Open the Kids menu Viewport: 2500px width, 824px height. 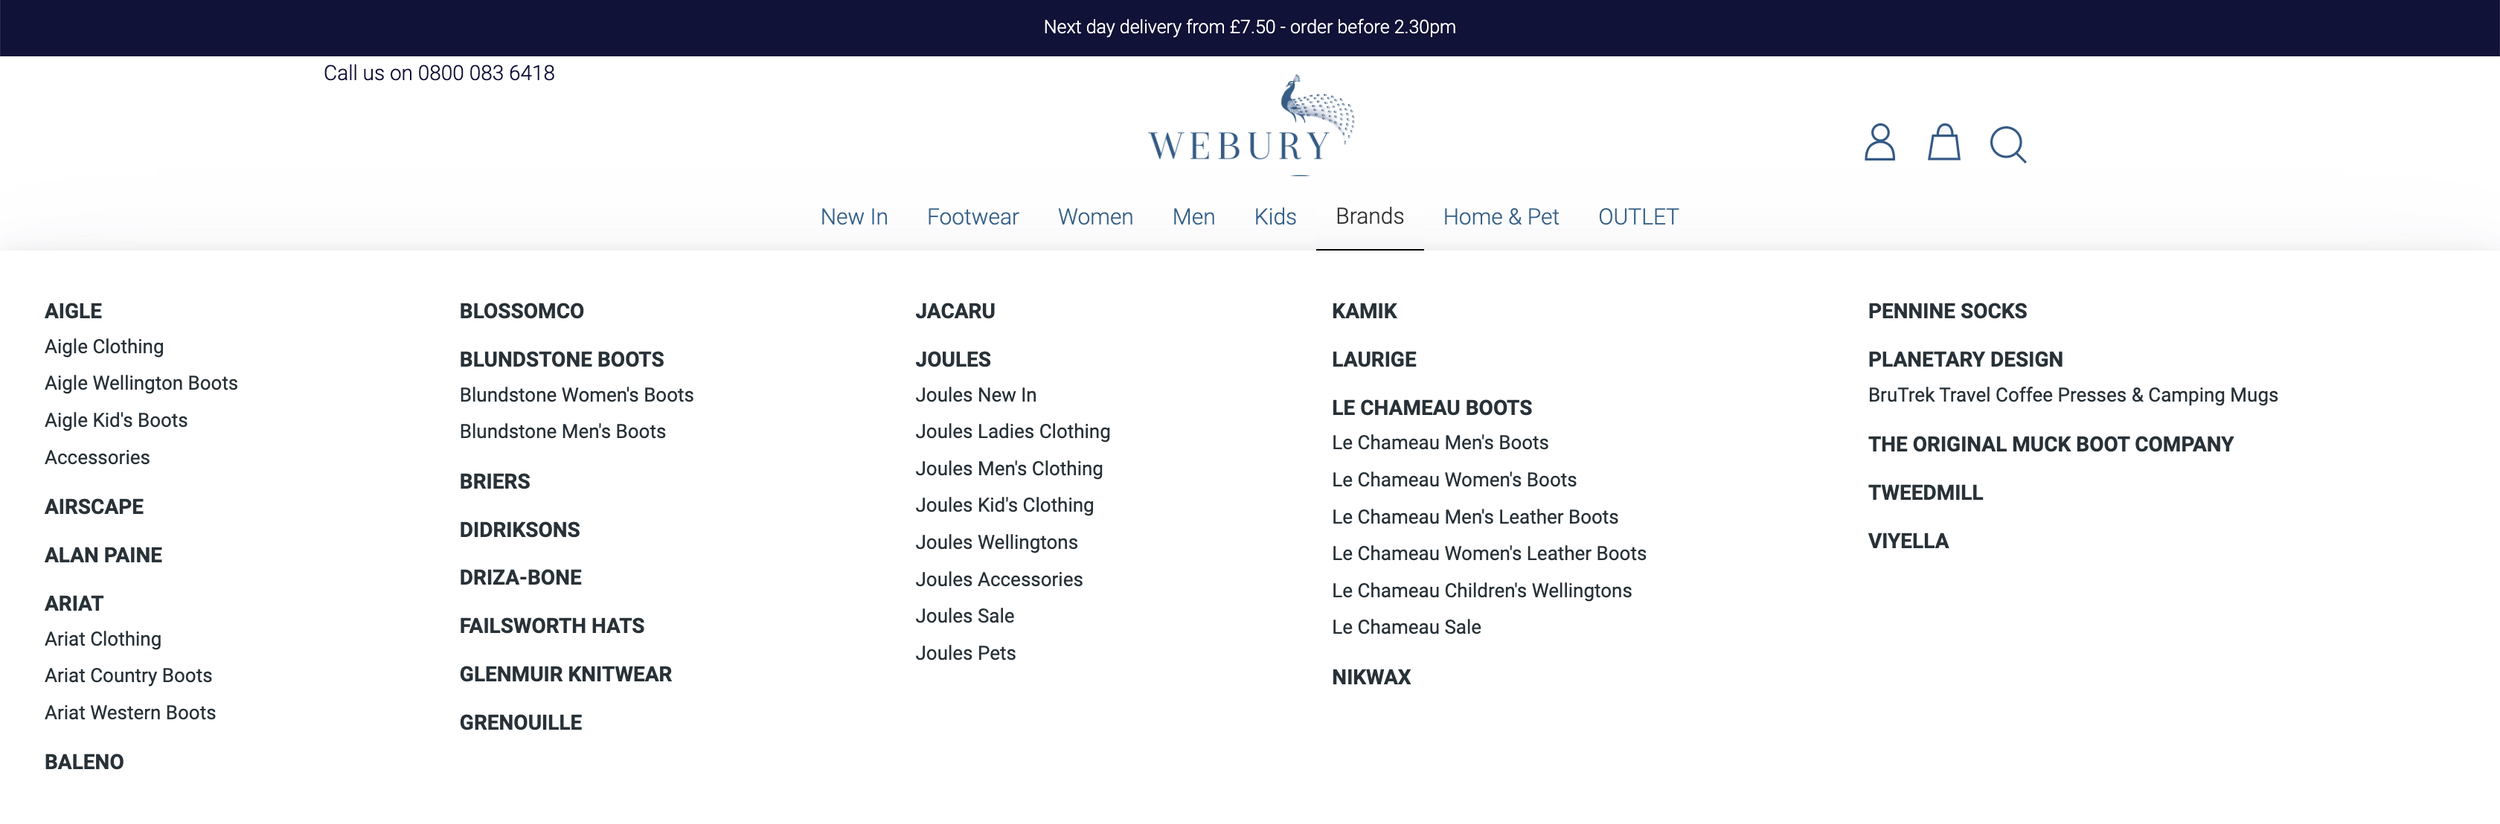point(1275,217)
